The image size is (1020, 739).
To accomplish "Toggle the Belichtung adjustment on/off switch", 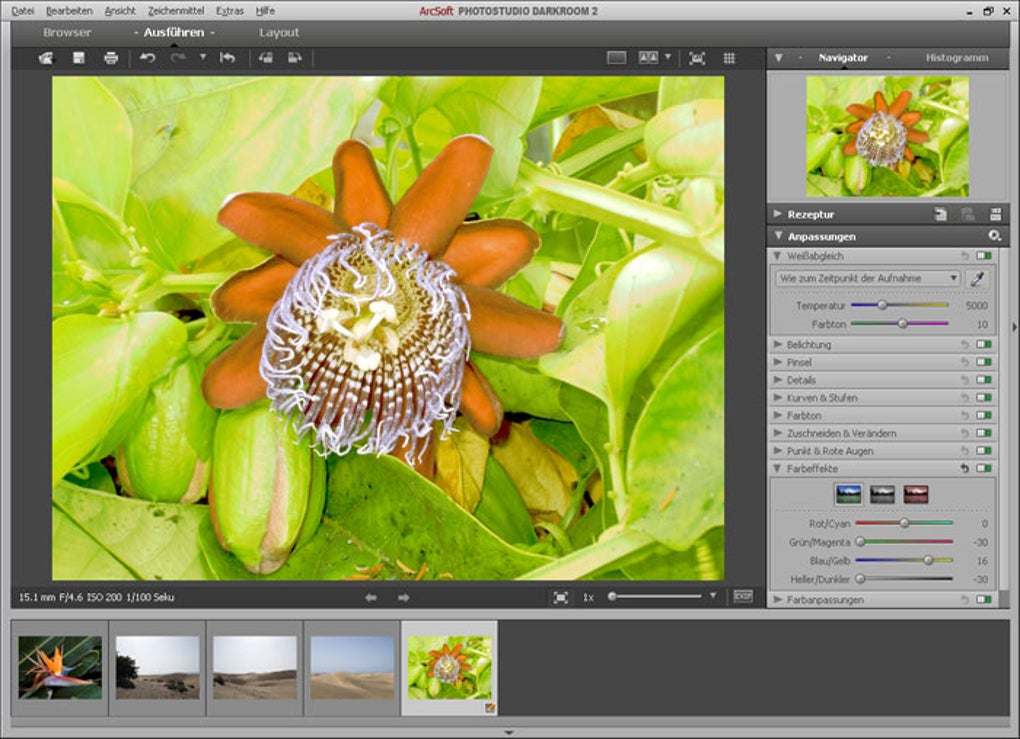I will (x=985, y=345).
